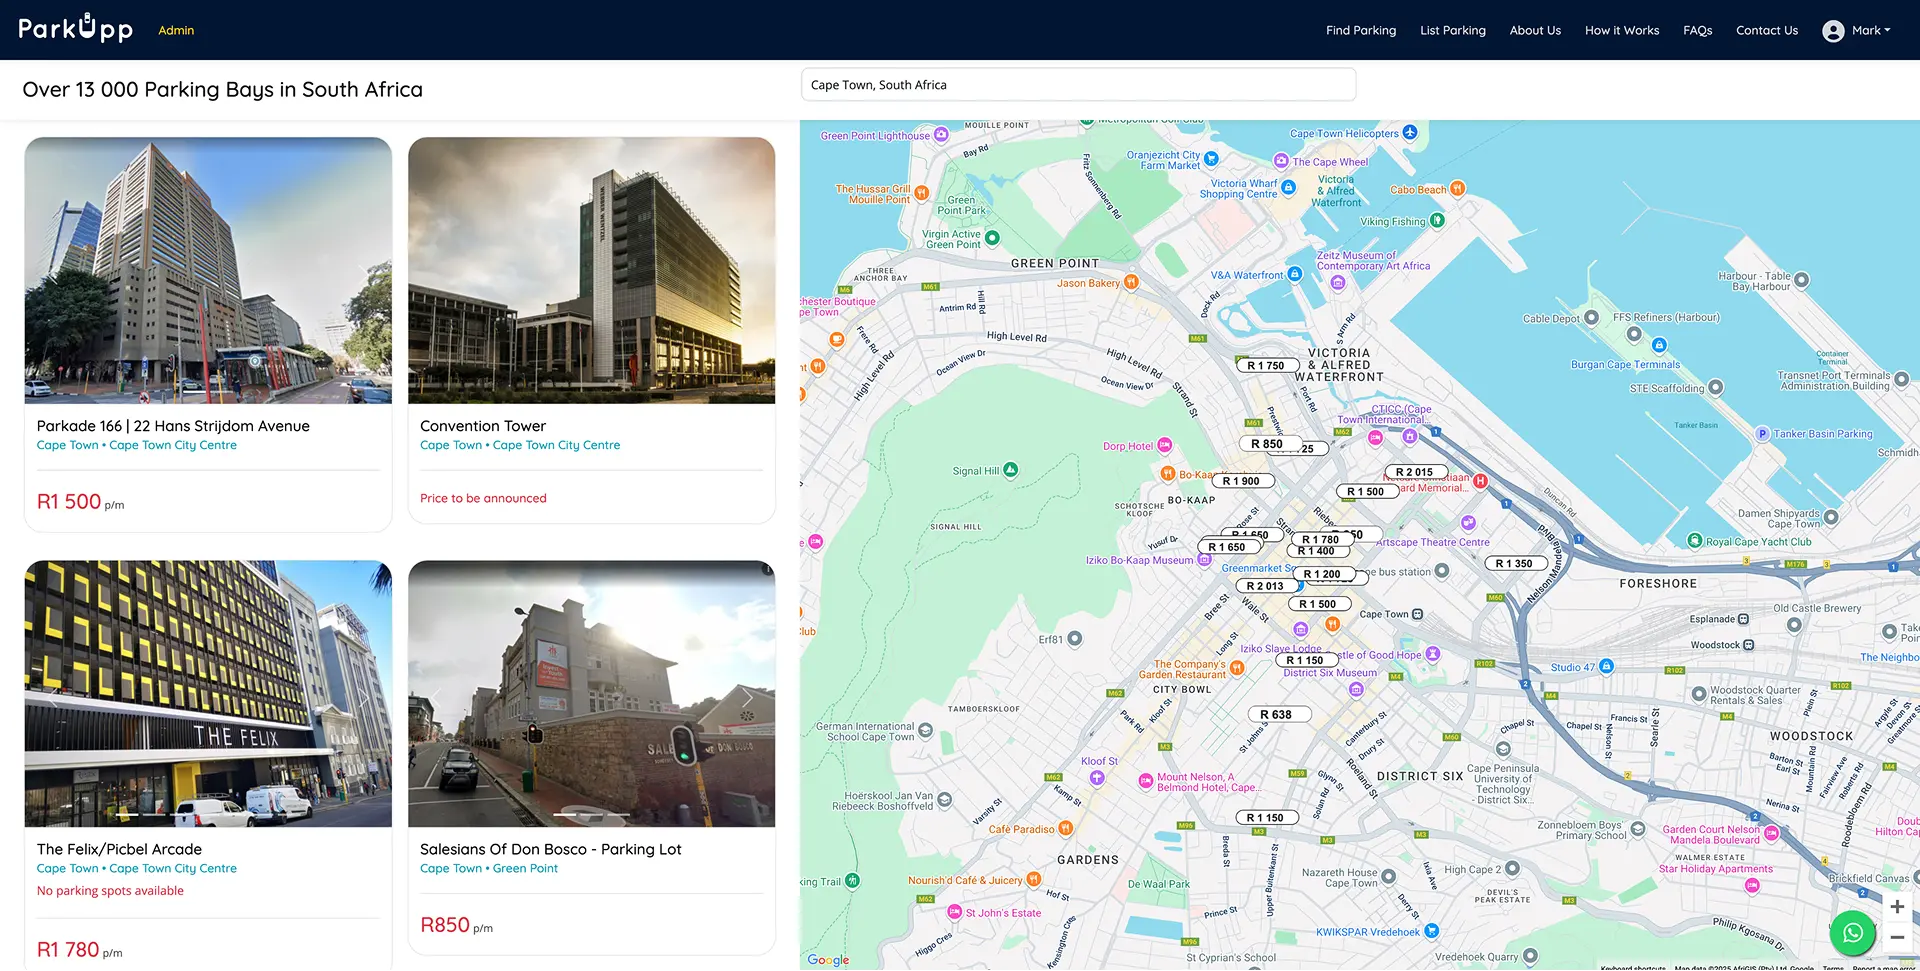Zoom in on the map
This screenshot has width=1920, height=971.
(x=1896, y=907)
